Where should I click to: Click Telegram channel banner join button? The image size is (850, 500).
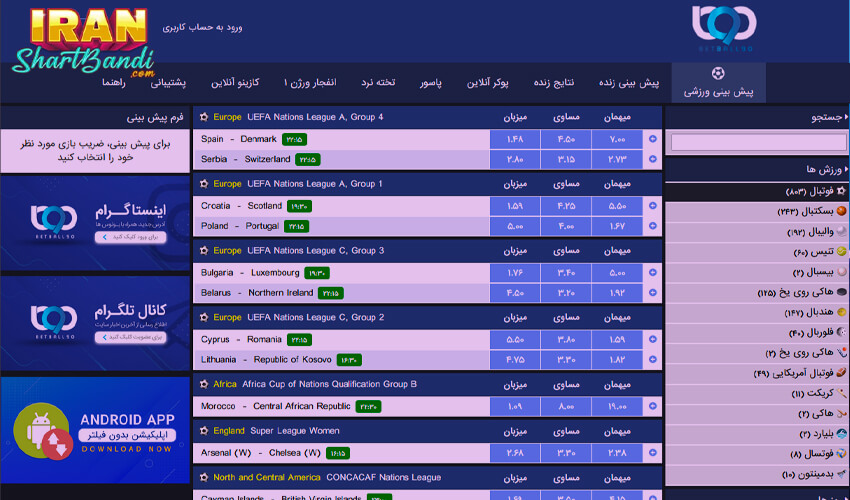point(131,337)
